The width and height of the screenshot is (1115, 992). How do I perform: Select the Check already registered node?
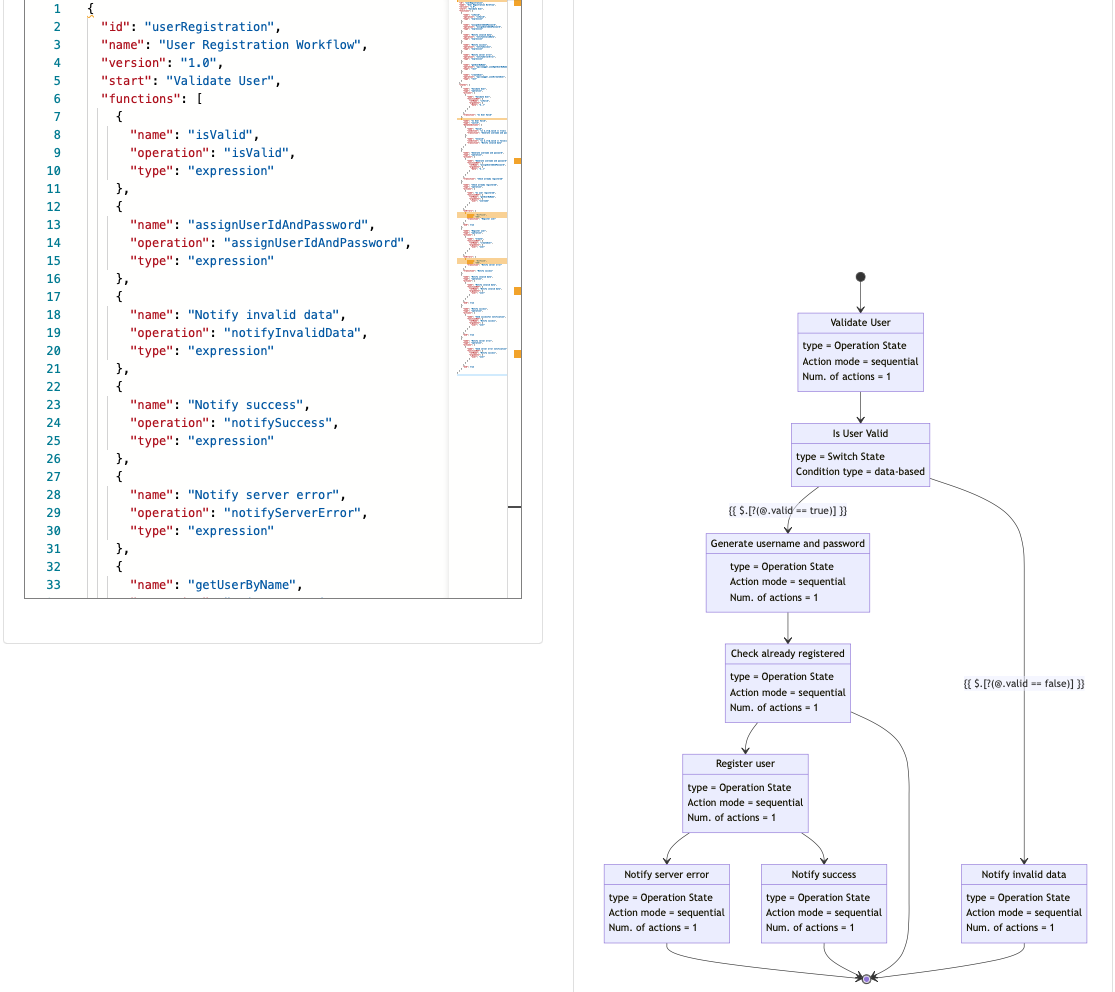pos(787,685)
